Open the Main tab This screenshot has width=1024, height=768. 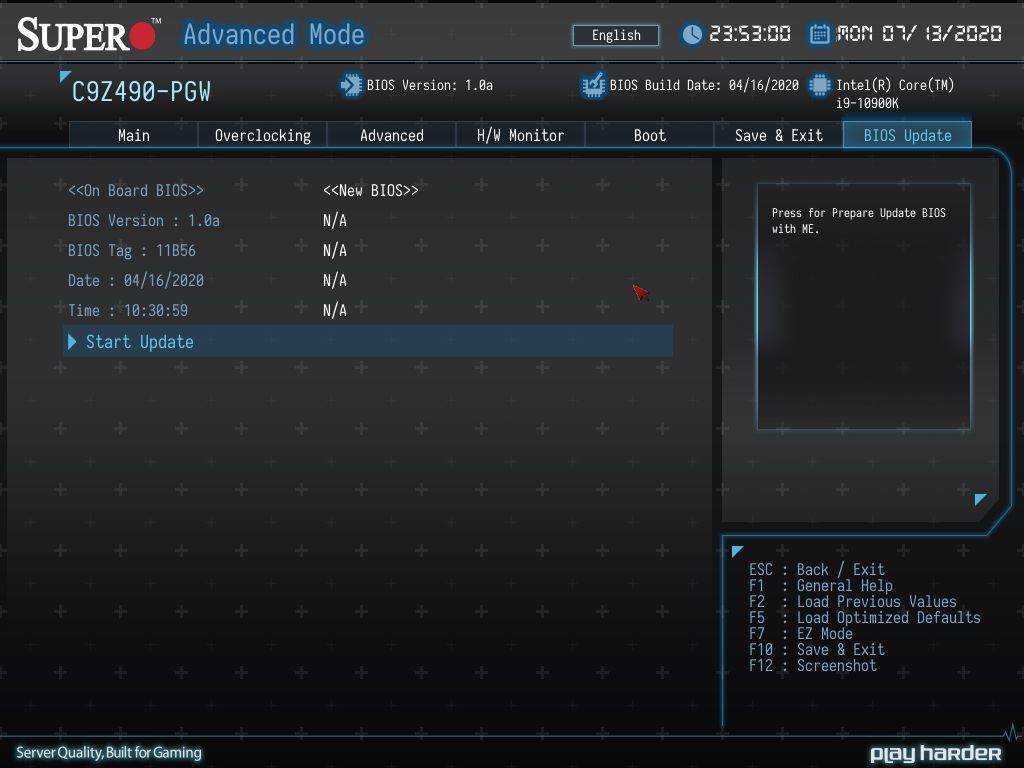[x=134, y=135]
